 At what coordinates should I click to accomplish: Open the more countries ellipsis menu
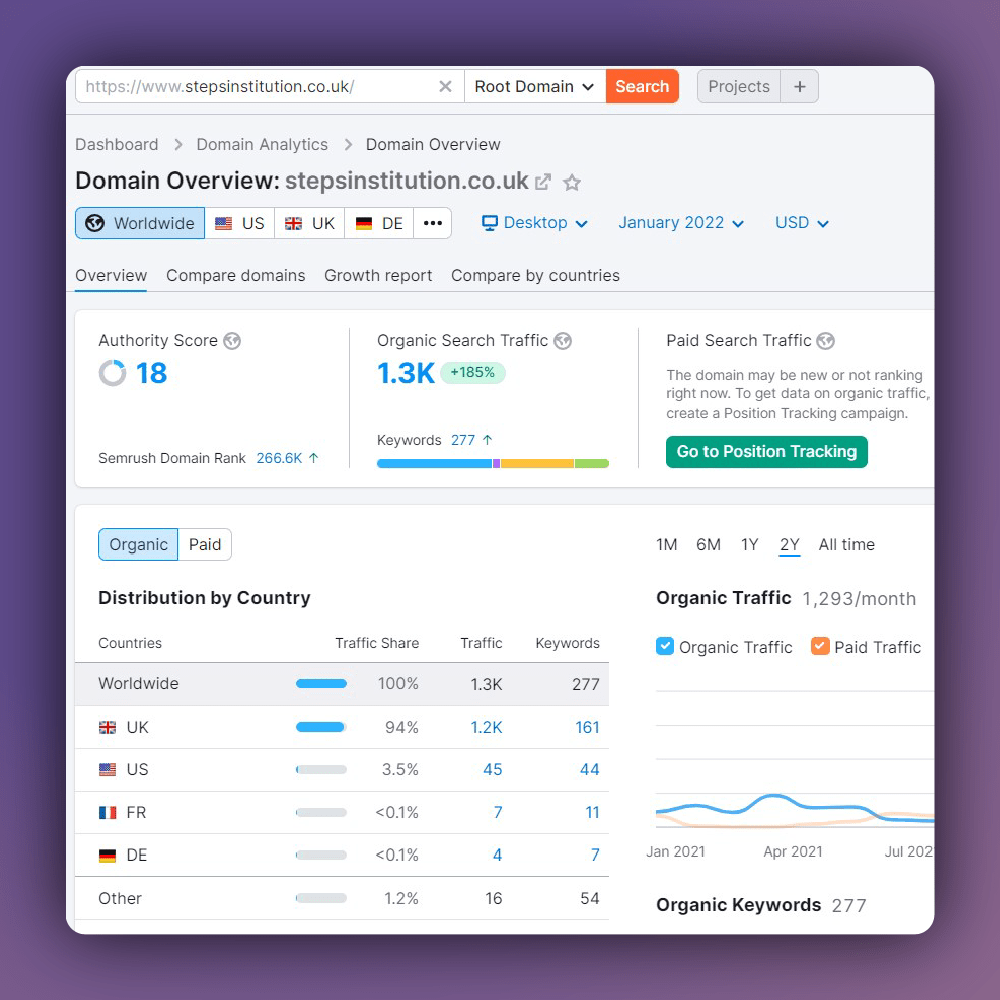[433, 223]
